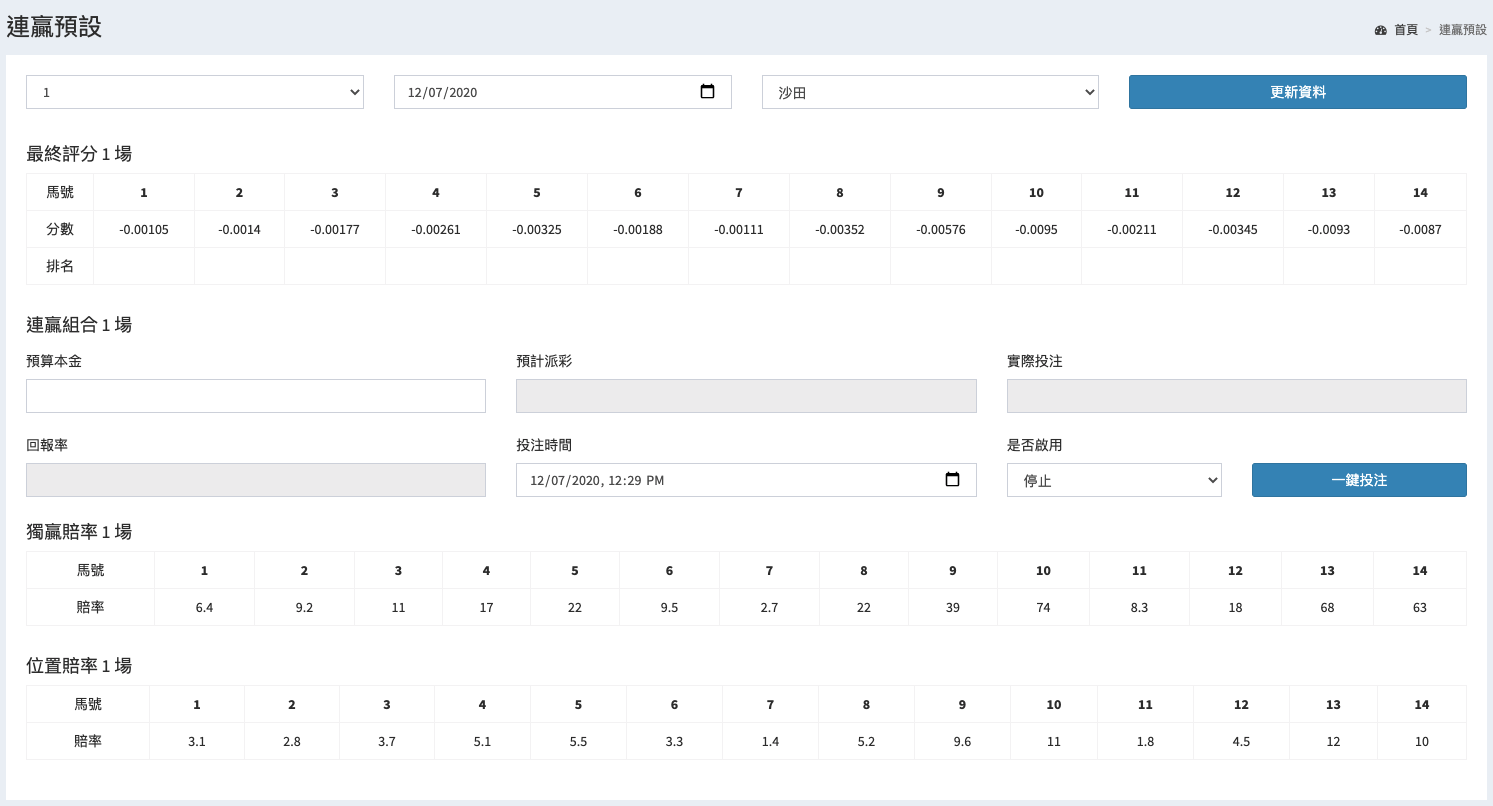
Task: Select score cell -0.00111
Action: (739, 229)
